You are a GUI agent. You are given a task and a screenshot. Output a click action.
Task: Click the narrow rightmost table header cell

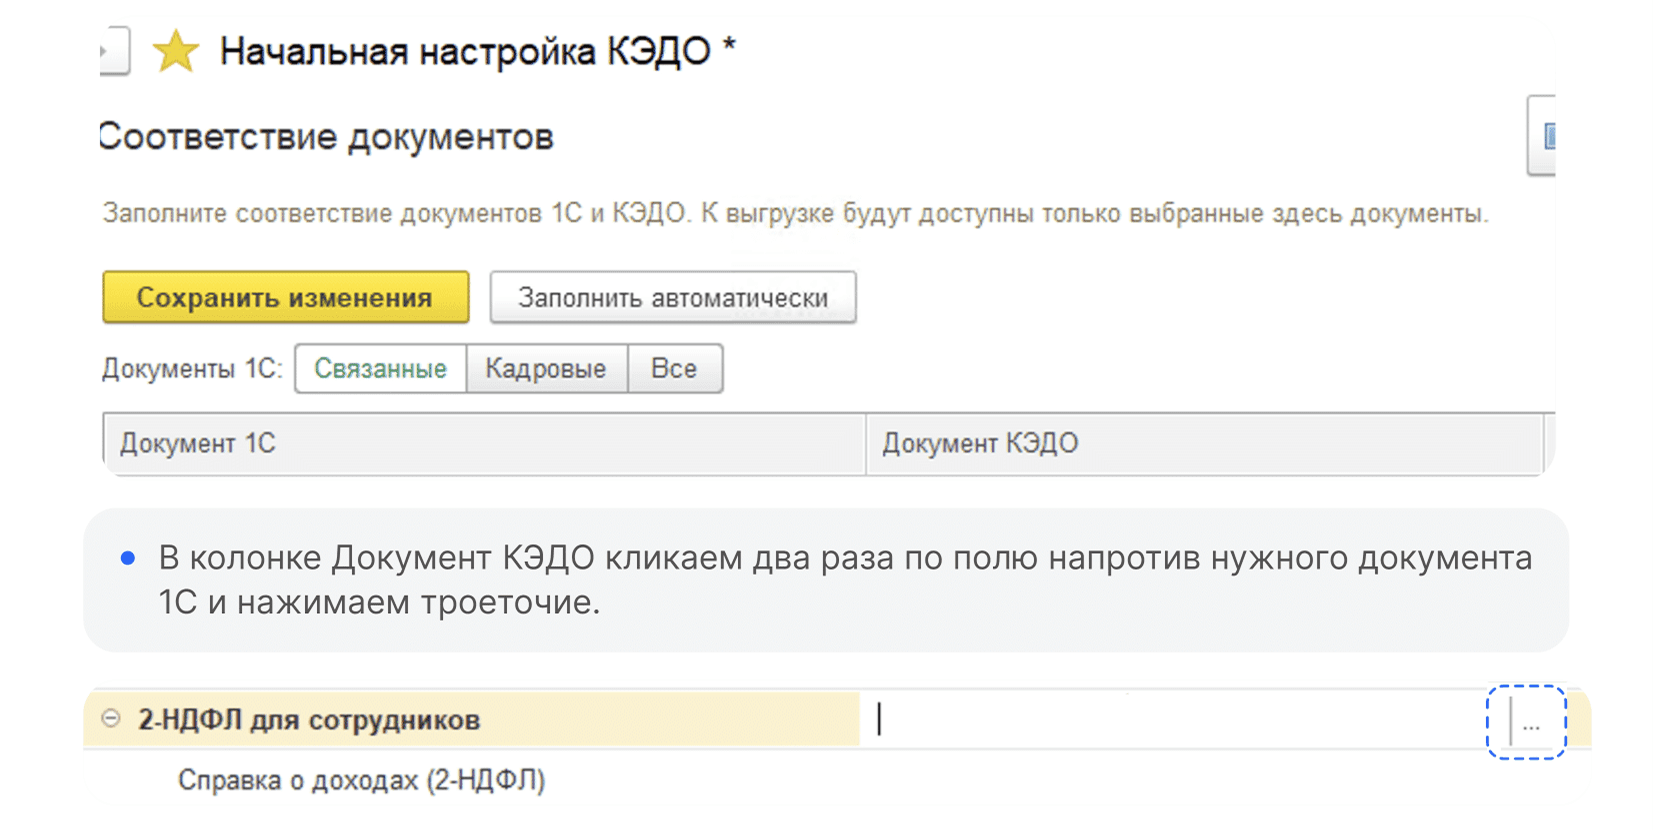(1549, 443)
